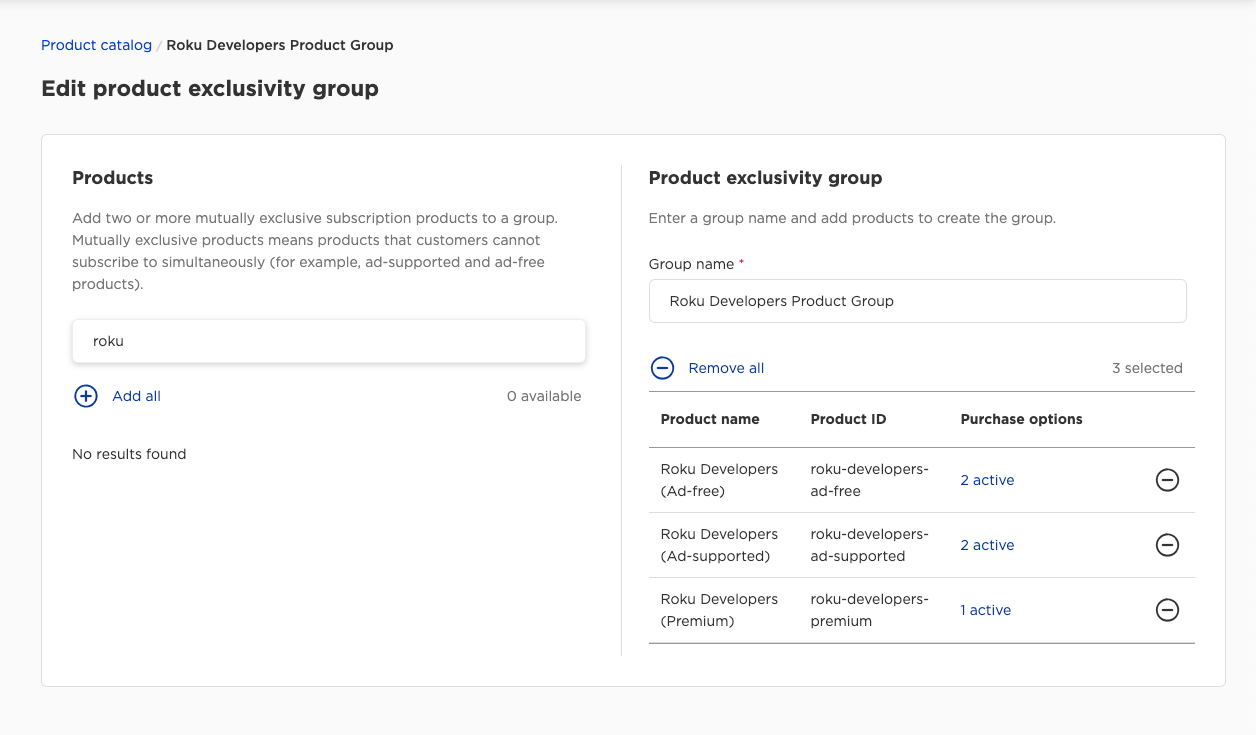Viewport: 1256px width, 735px height.
Task: Remove Roku Developers (Ad-free) using its minus icon
Action: [1167, 480]
